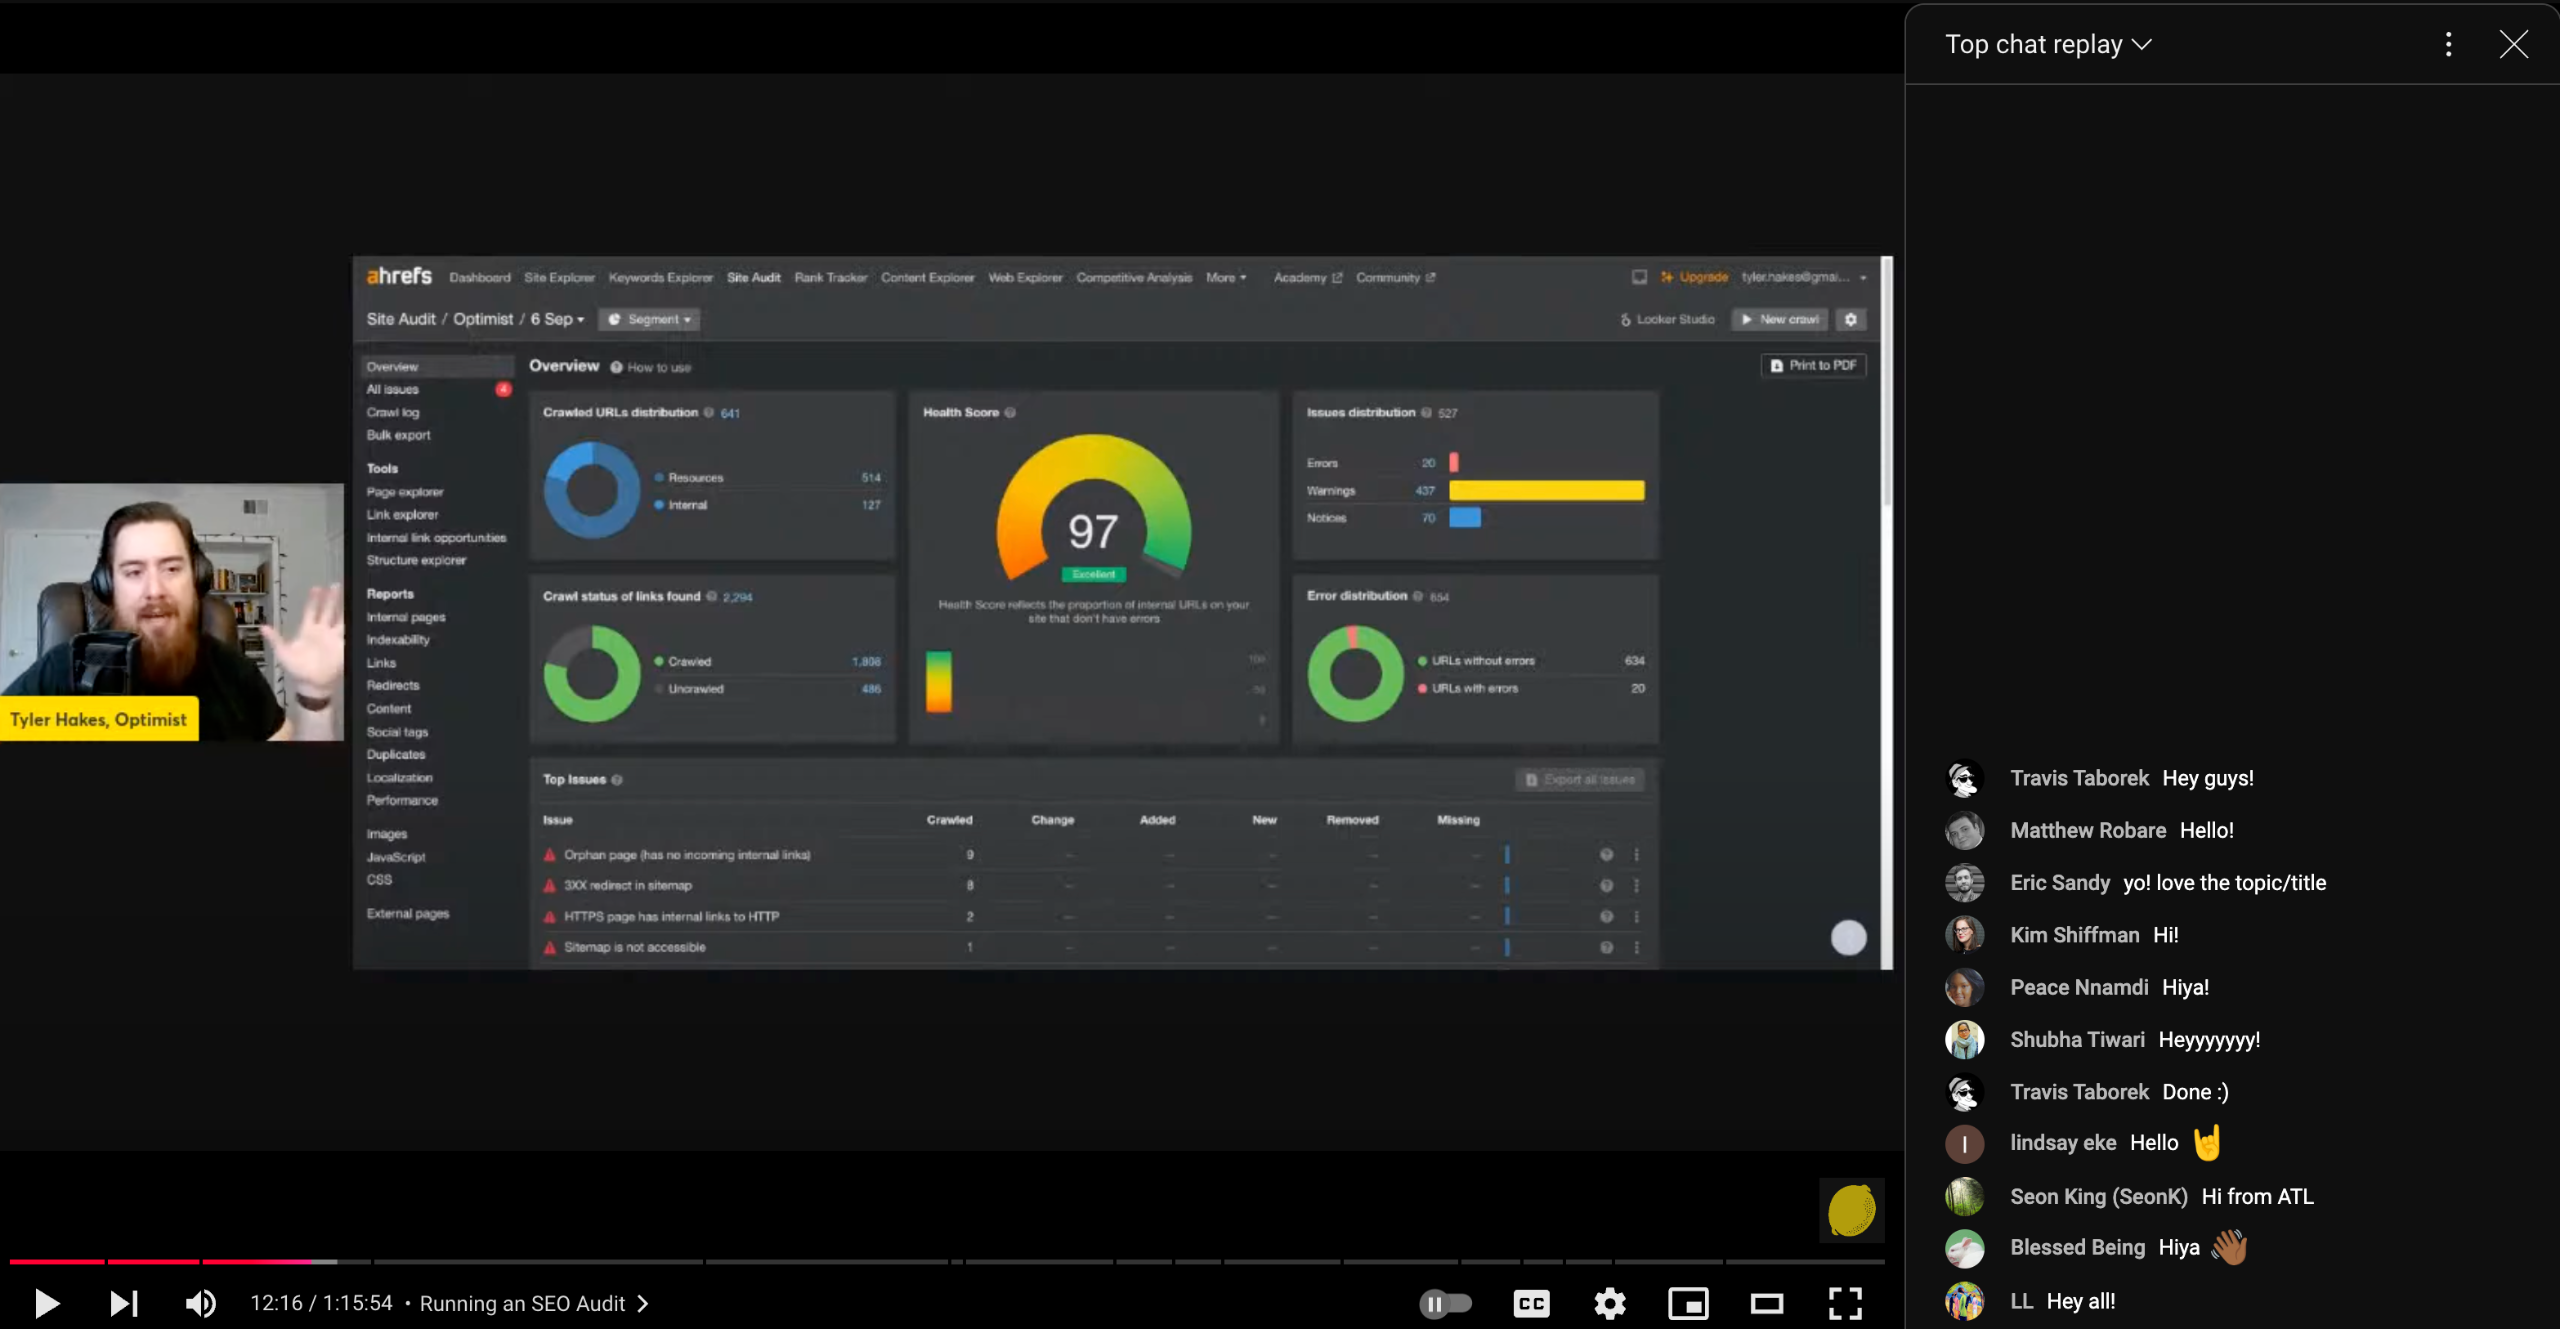Click Eric Sandy's chat name
2560x1329 pixels.
coord(2059,882)
